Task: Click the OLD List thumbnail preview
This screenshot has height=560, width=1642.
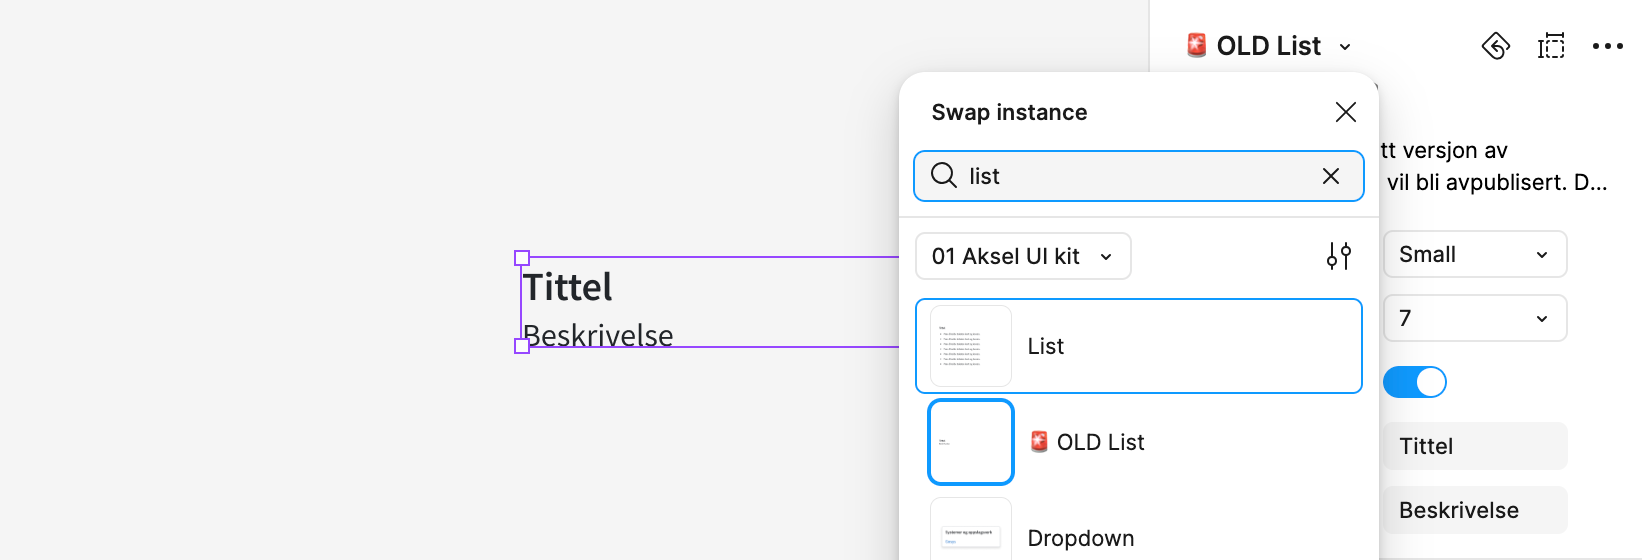Action: [x=971, y=442]
